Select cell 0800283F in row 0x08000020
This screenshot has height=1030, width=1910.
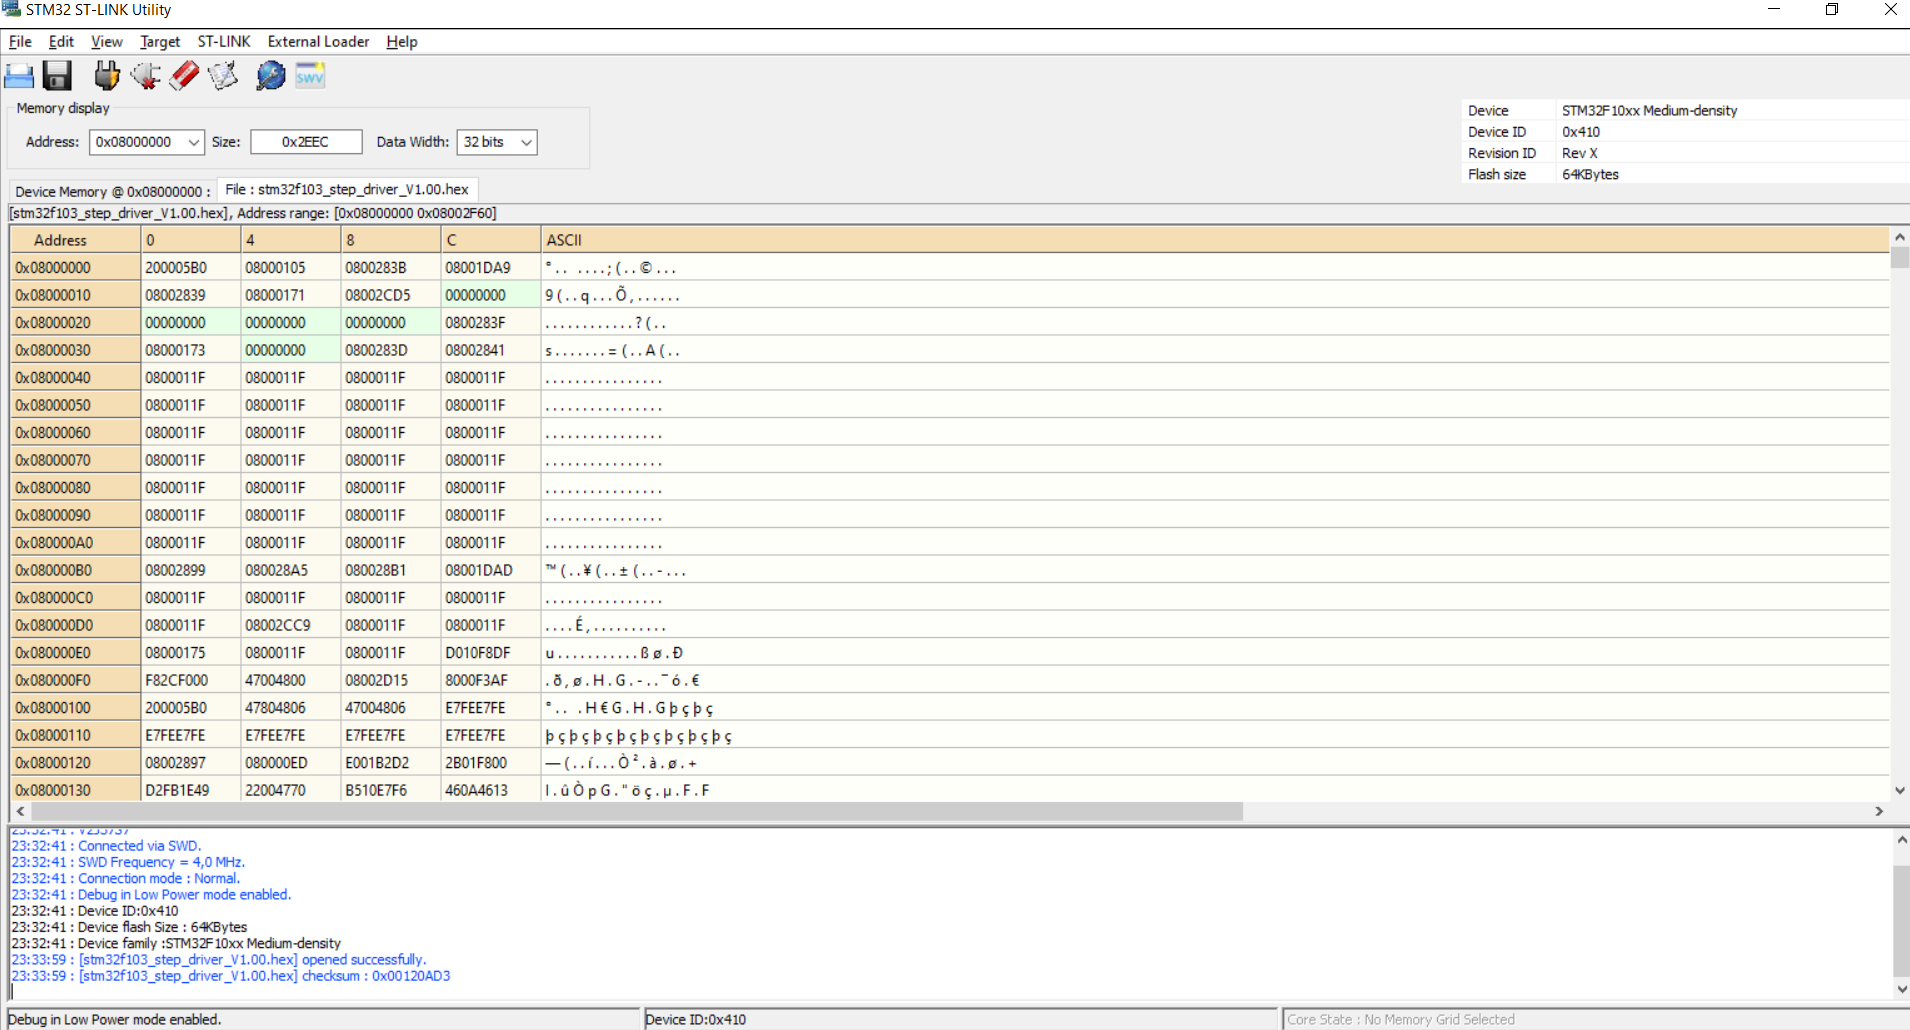click(x=491, y=323)
